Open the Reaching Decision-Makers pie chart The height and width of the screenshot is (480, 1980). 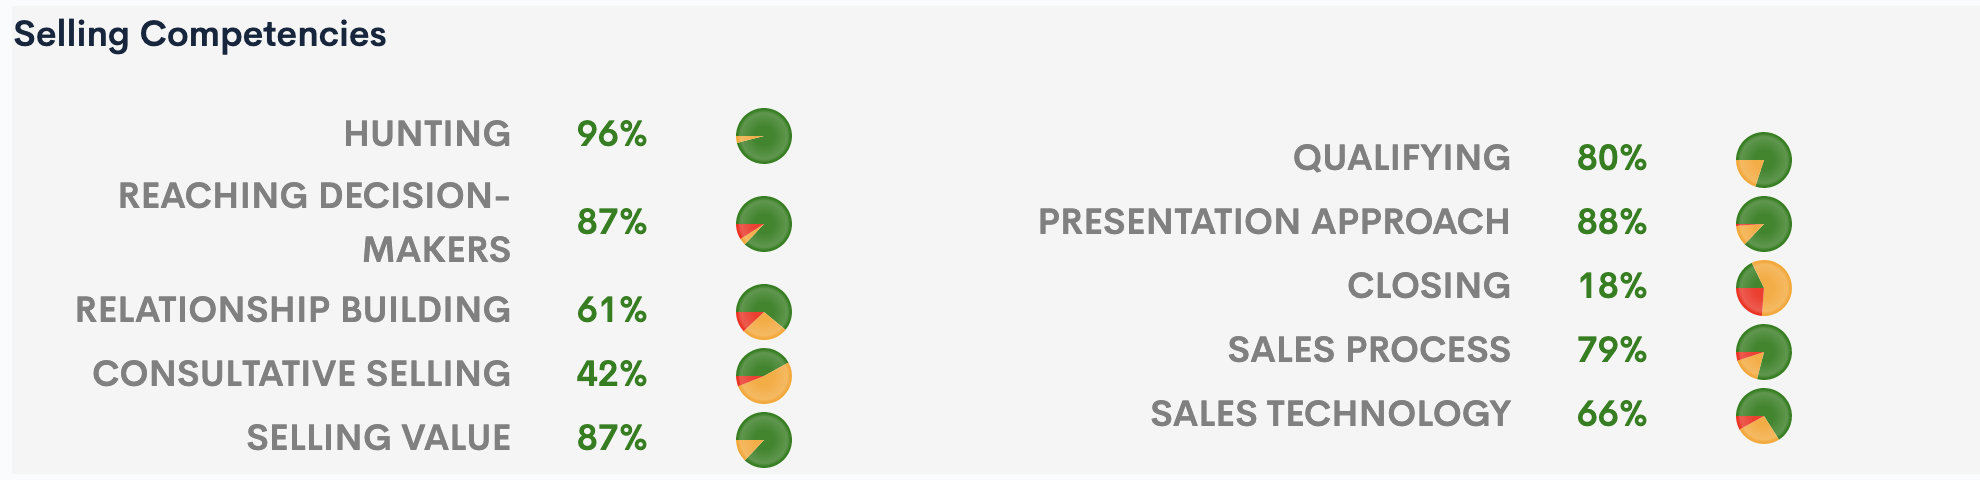764,224
